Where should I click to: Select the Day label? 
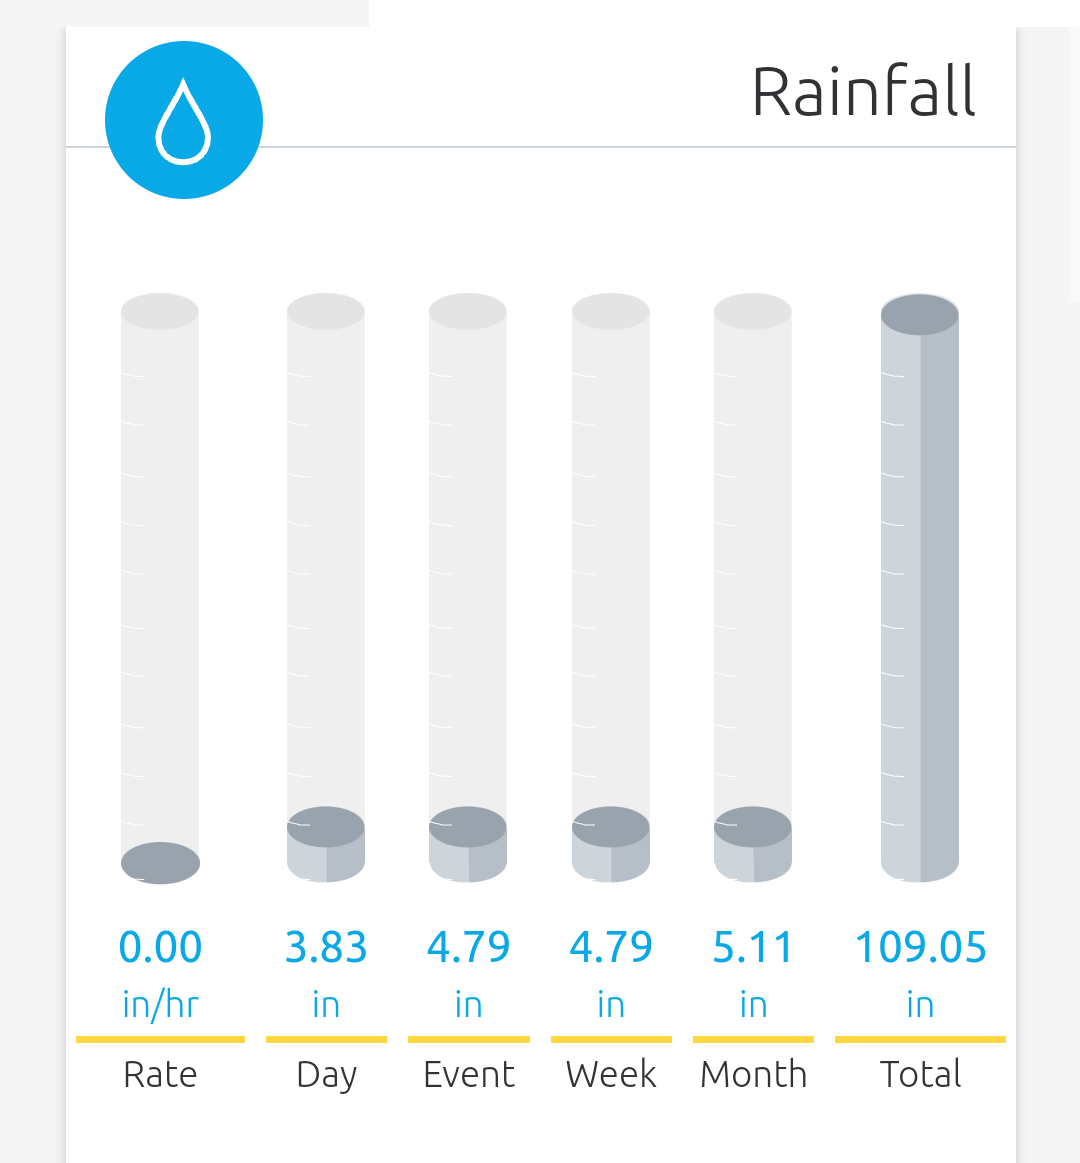pyautogui.click(x=326, y=1075)
